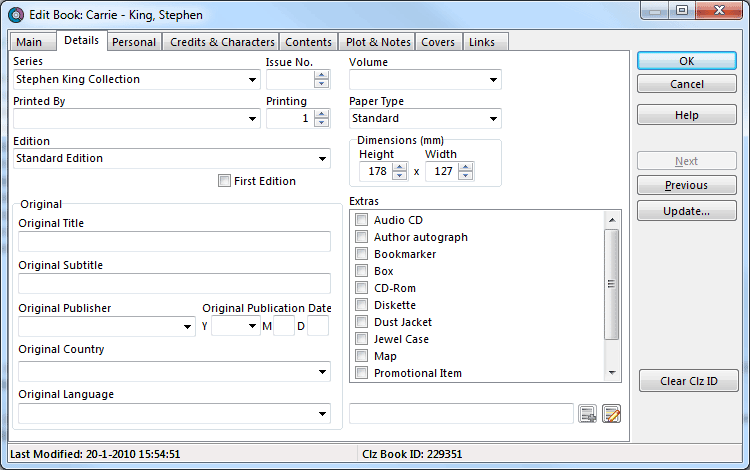Switch to the Credits & Characters tab

(x=222, y=42)
